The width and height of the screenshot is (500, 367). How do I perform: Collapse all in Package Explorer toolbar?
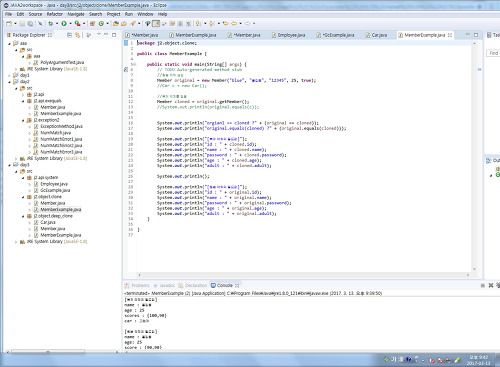click(69, 35)
